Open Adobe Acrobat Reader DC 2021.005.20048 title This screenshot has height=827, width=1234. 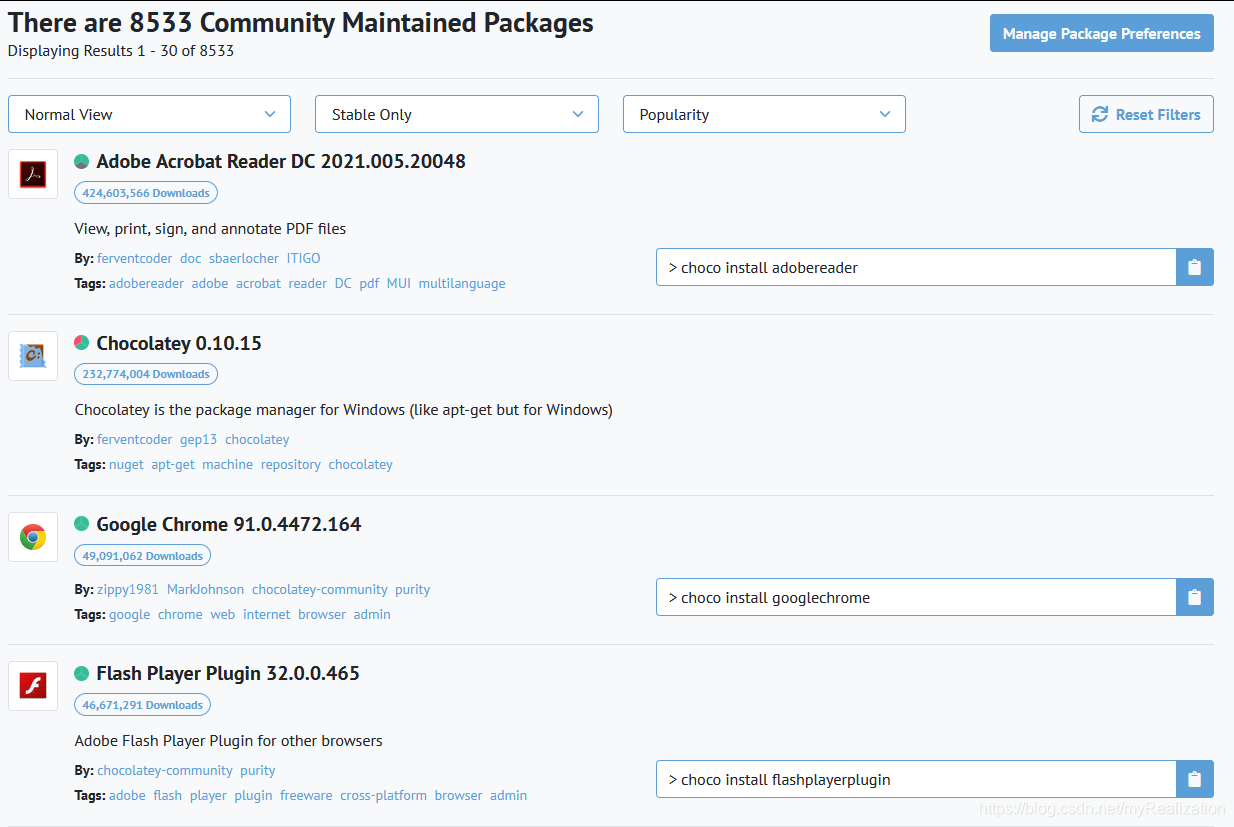[281, 162]
